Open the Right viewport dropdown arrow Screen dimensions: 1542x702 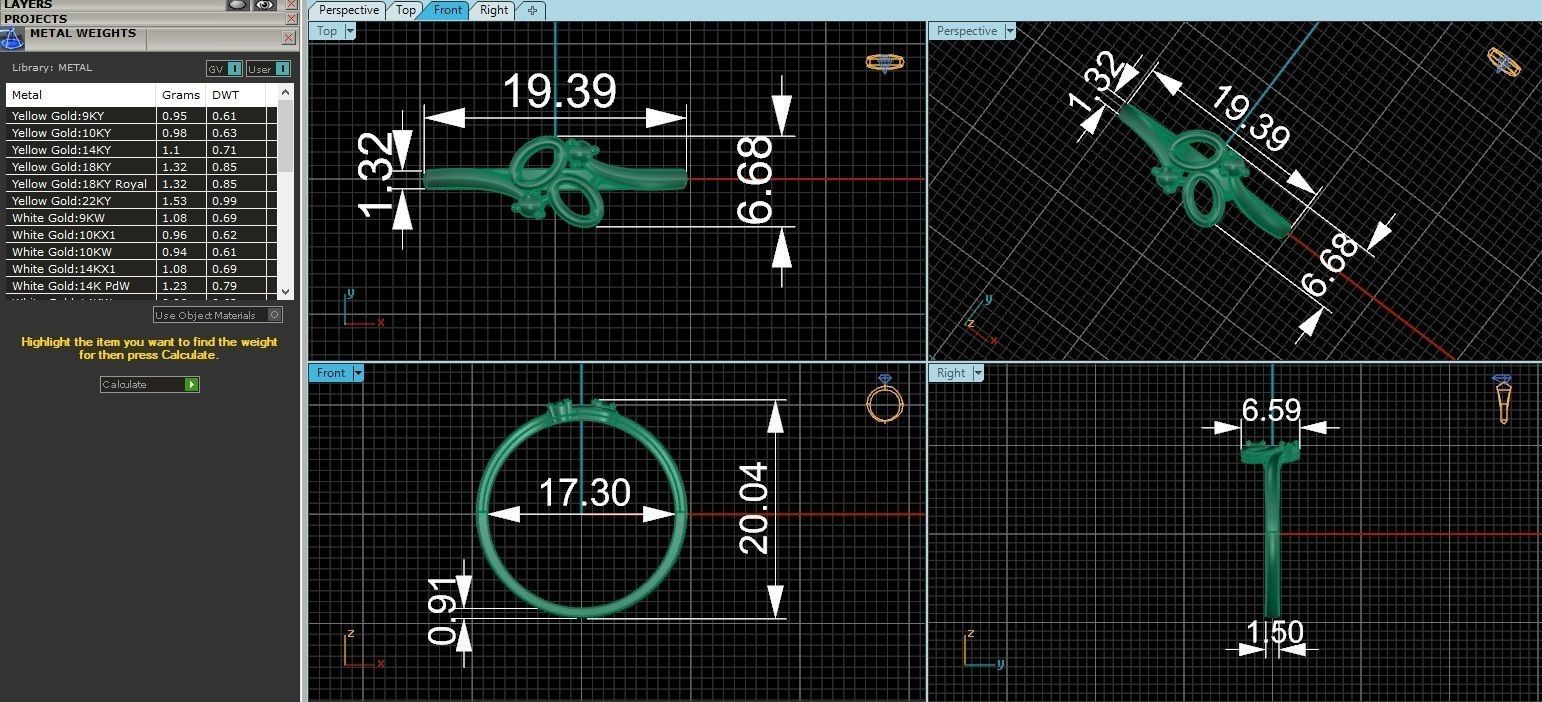978,373
